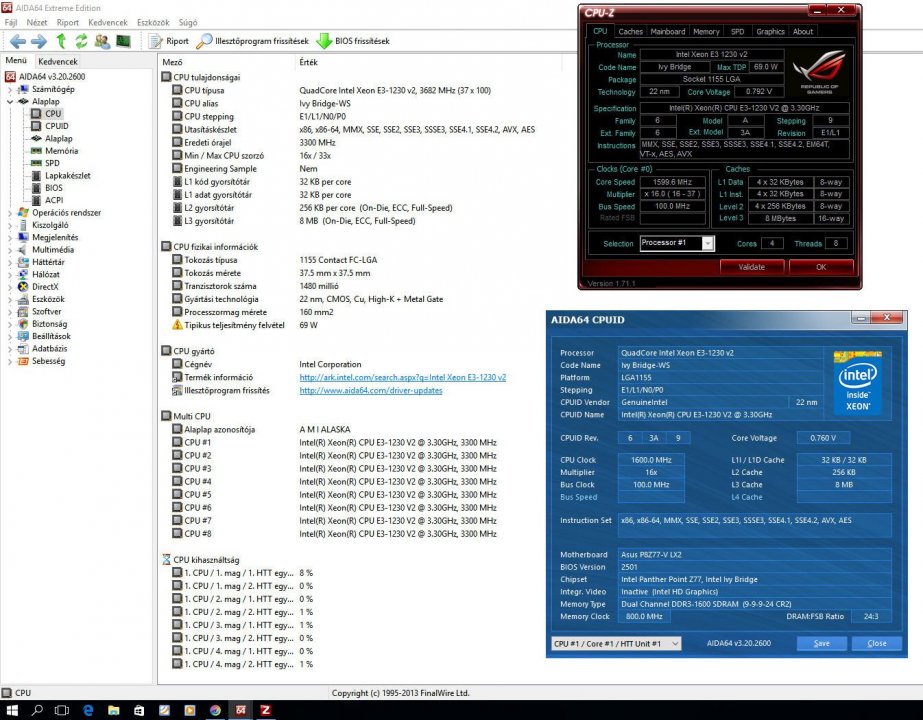Image resolution: width=923 pixels, height=720 pixels.
Task: Open Edge browser from taskbar
Action: point(88,711)
